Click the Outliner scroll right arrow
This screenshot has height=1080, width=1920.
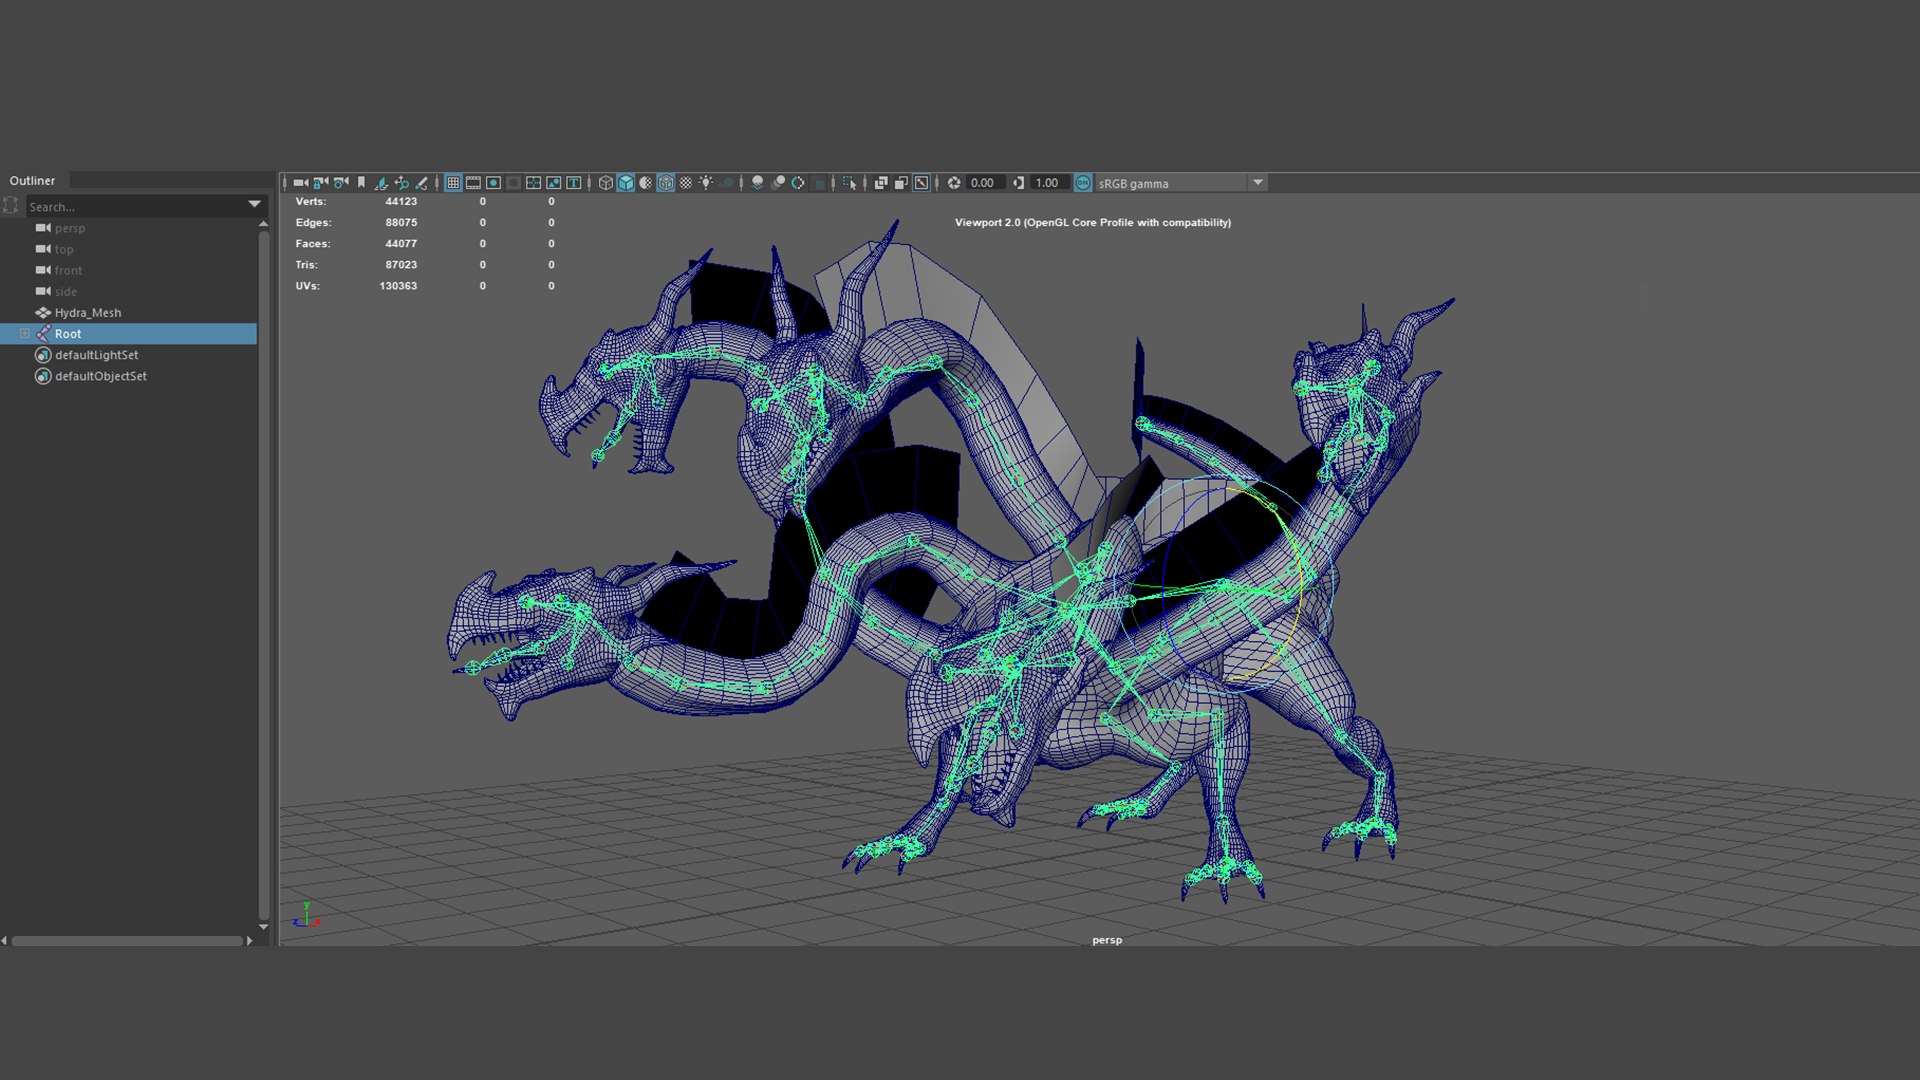tap(249, 940)
